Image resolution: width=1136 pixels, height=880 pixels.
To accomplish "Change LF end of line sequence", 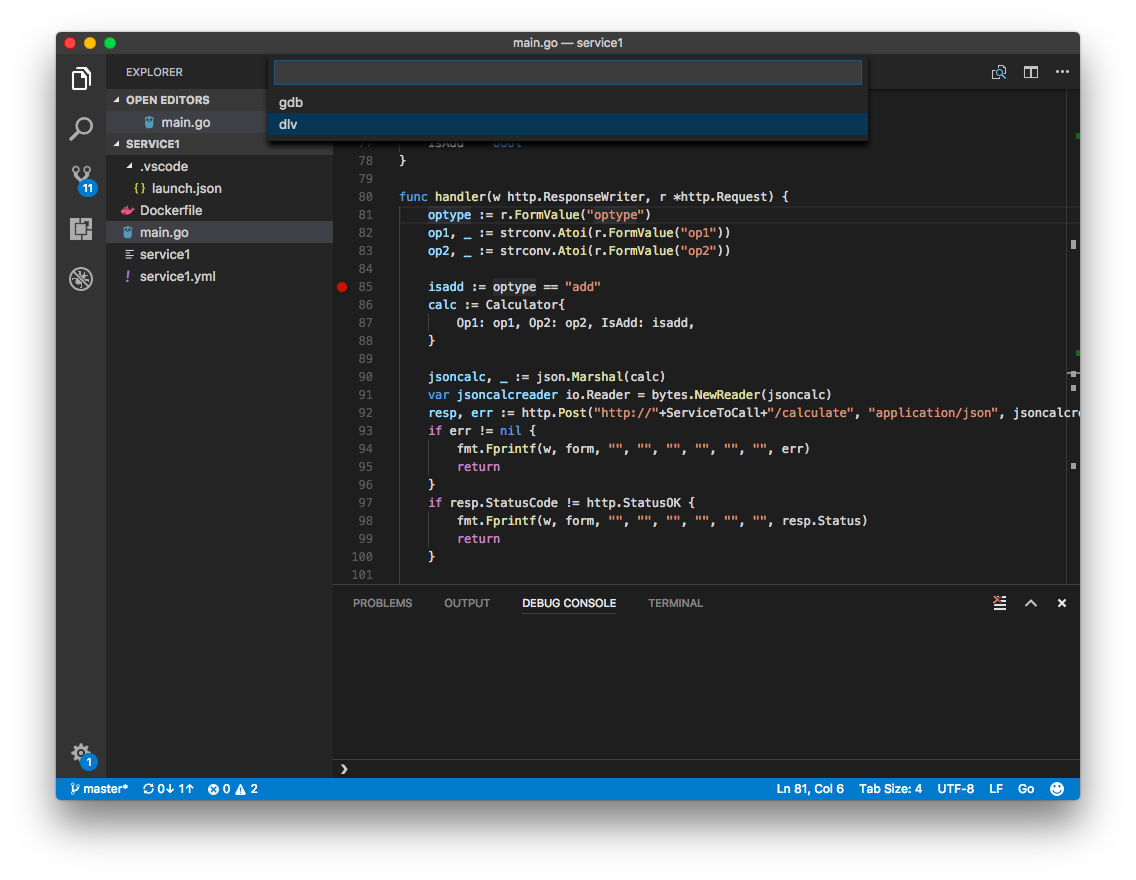I will (x=996, y=789).
